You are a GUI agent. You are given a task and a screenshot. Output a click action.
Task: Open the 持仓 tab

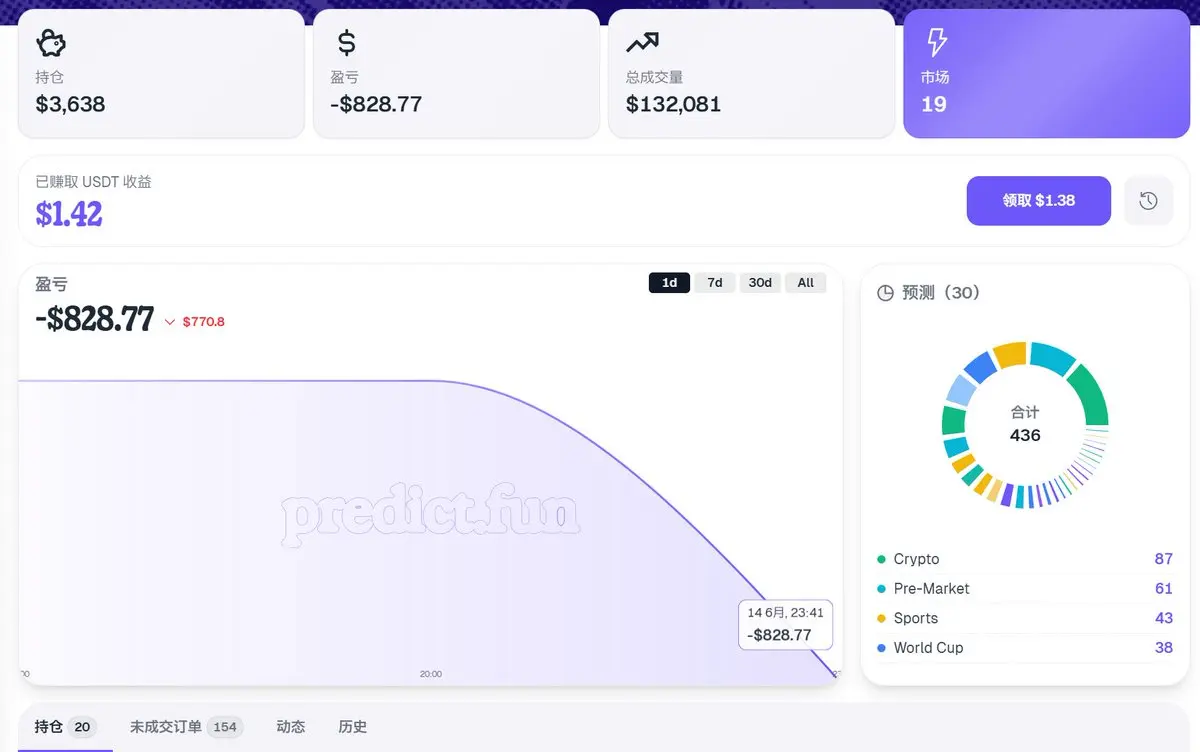(65, 727)
